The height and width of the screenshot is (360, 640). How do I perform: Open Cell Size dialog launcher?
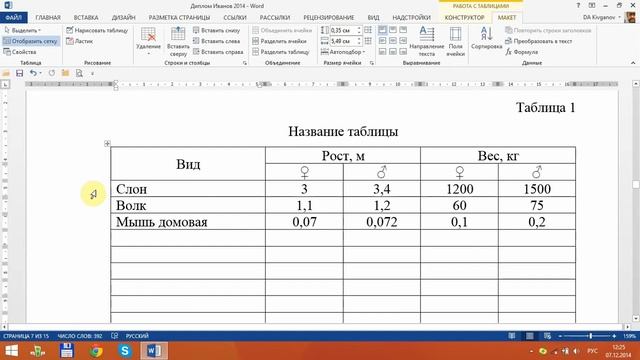[x=372, y=63]
